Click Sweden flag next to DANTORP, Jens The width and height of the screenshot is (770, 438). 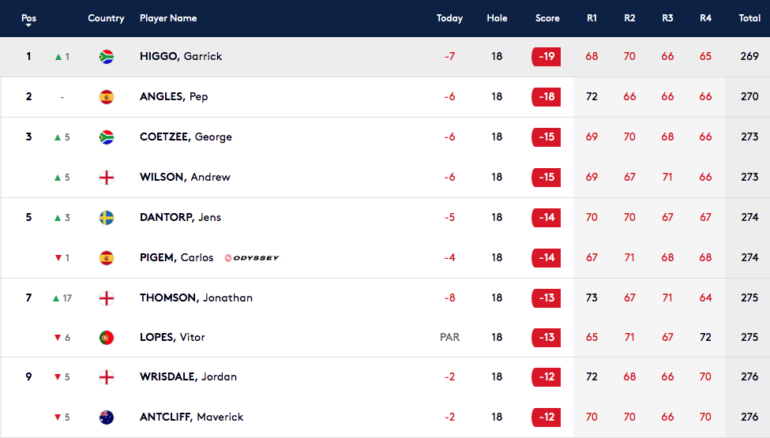[x=107, y=218]
